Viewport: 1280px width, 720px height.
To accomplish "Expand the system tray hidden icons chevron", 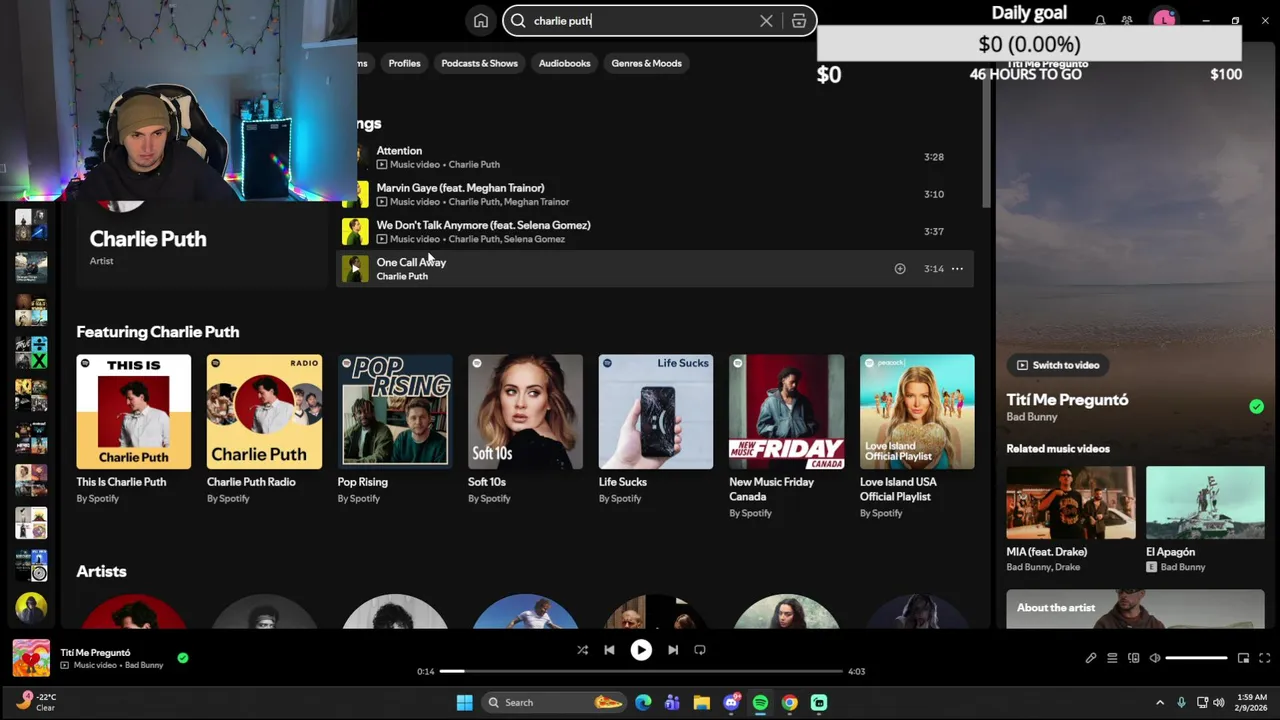I will [1160, 702].
